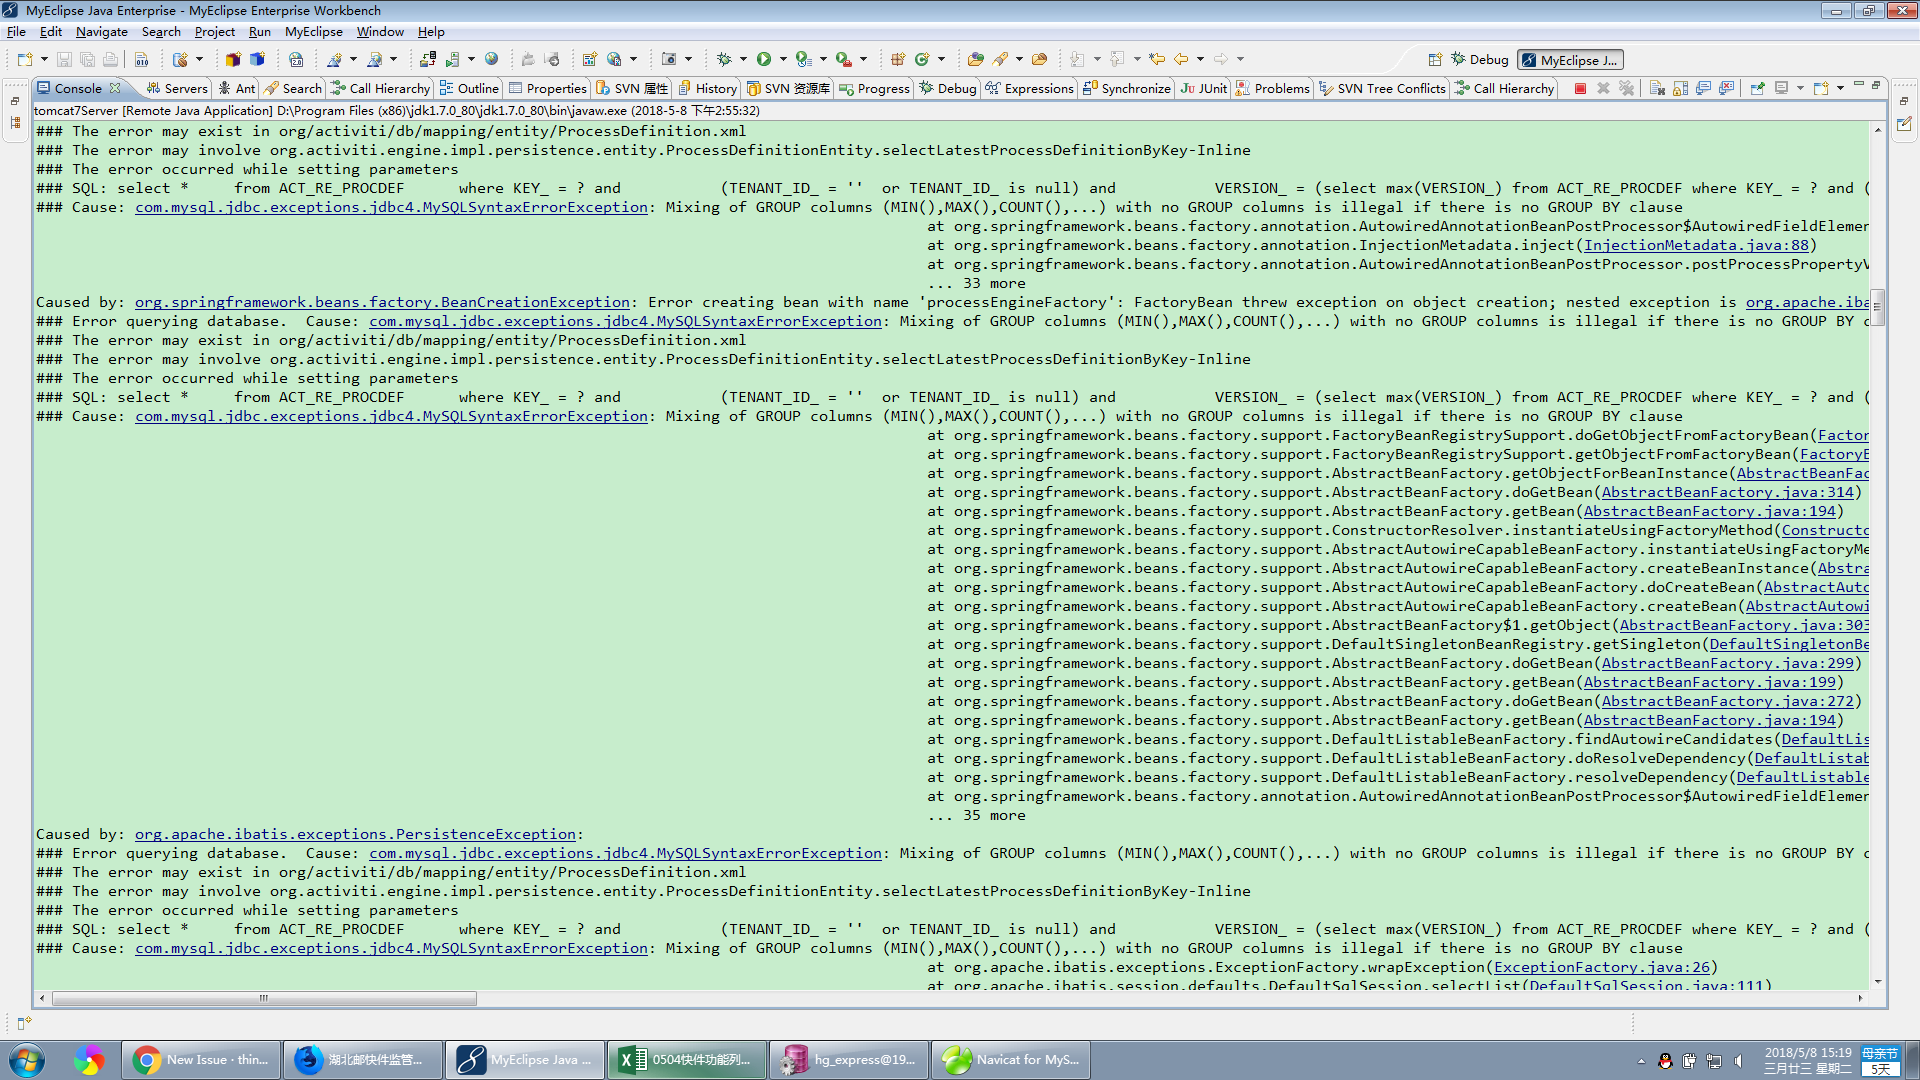Open the Navigate menu
The width and height of the screenshot is (1920, 1080).
tap(102, 32)
